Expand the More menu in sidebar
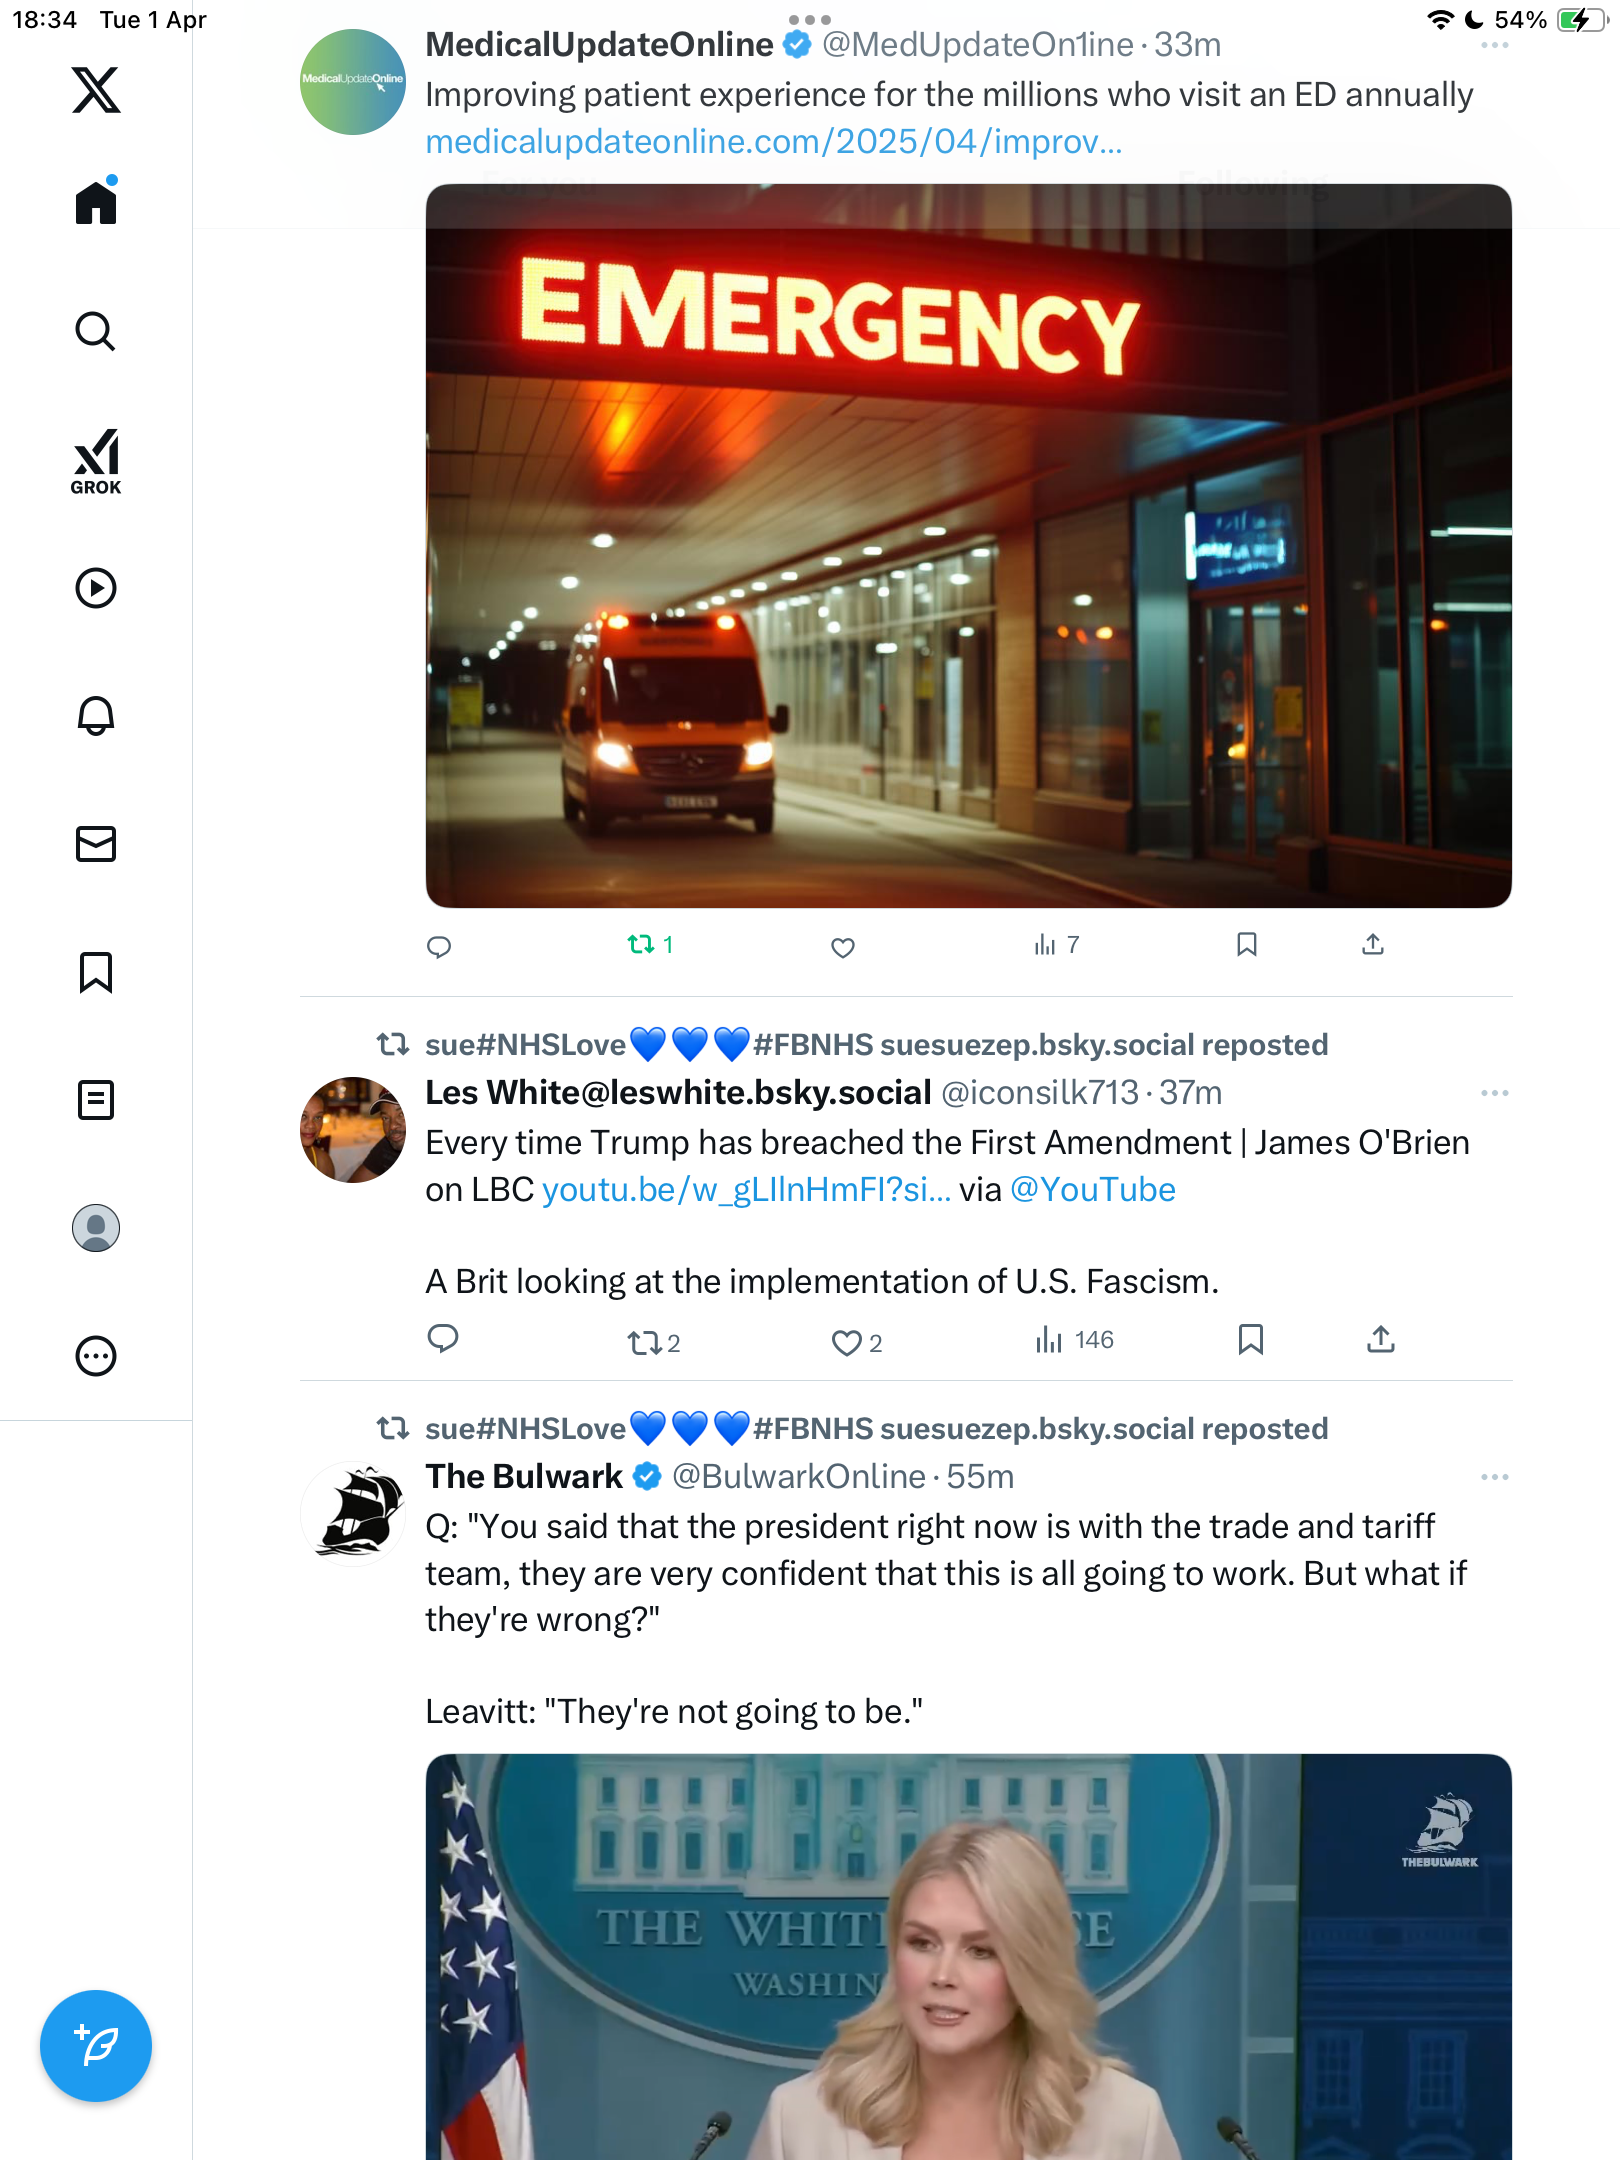The image size is (1620, 2160). coord(96,1356)
